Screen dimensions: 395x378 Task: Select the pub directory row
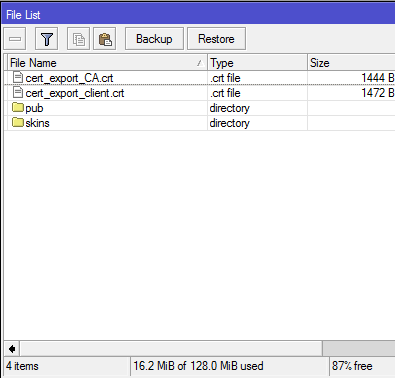coord(200,108)
